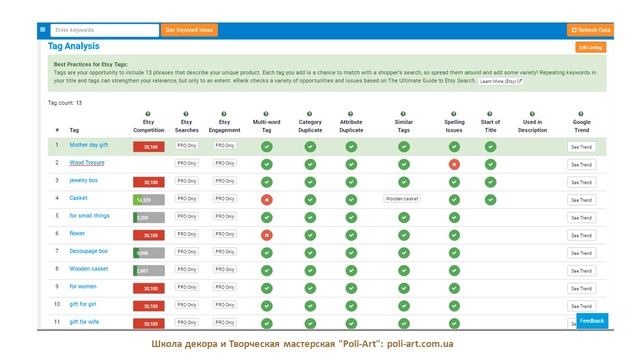
Task: Click green Similar Tags check for flower
Action: (x=404, y=235)
